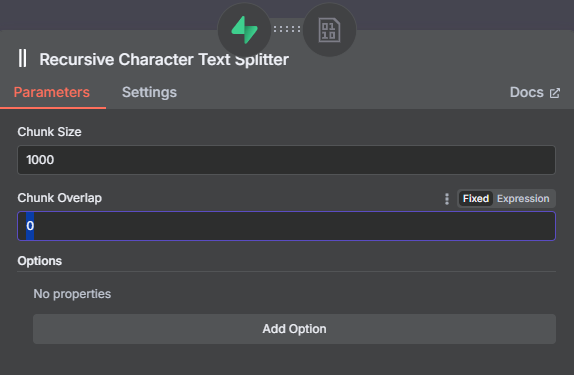Click the highlighted 0 value in Chunk Overlap

click(x=30, y=226)
